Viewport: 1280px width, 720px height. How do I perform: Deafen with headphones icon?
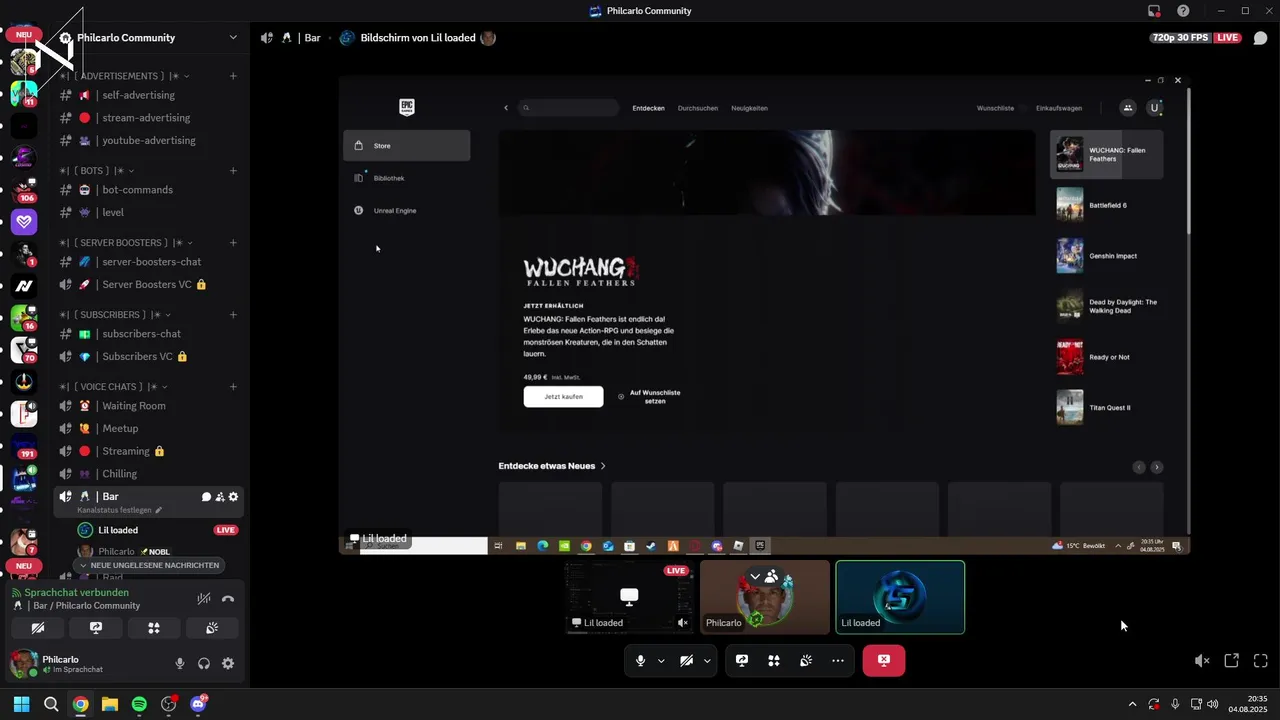(204, 663)
